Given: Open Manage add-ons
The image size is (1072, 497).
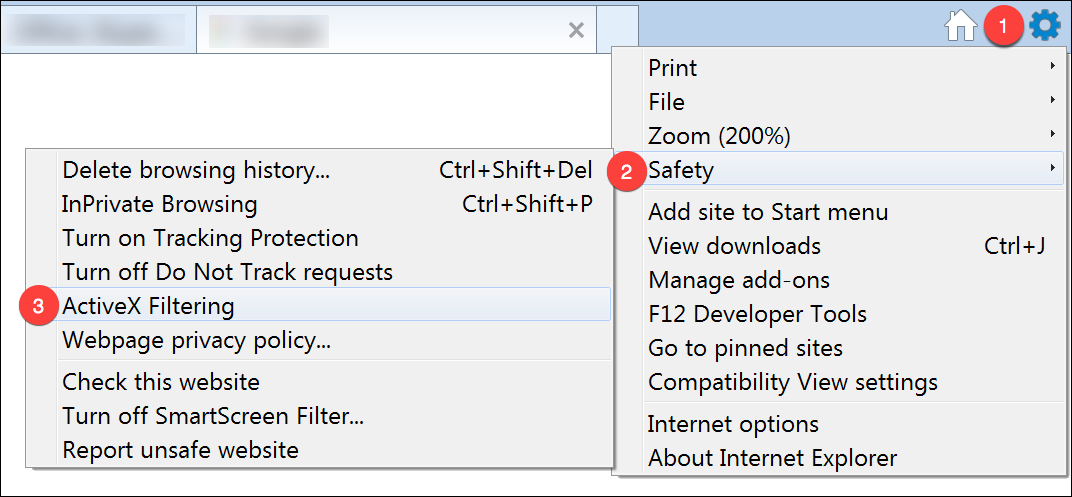Looking at the screenshot, I should (x=739, y=280).
